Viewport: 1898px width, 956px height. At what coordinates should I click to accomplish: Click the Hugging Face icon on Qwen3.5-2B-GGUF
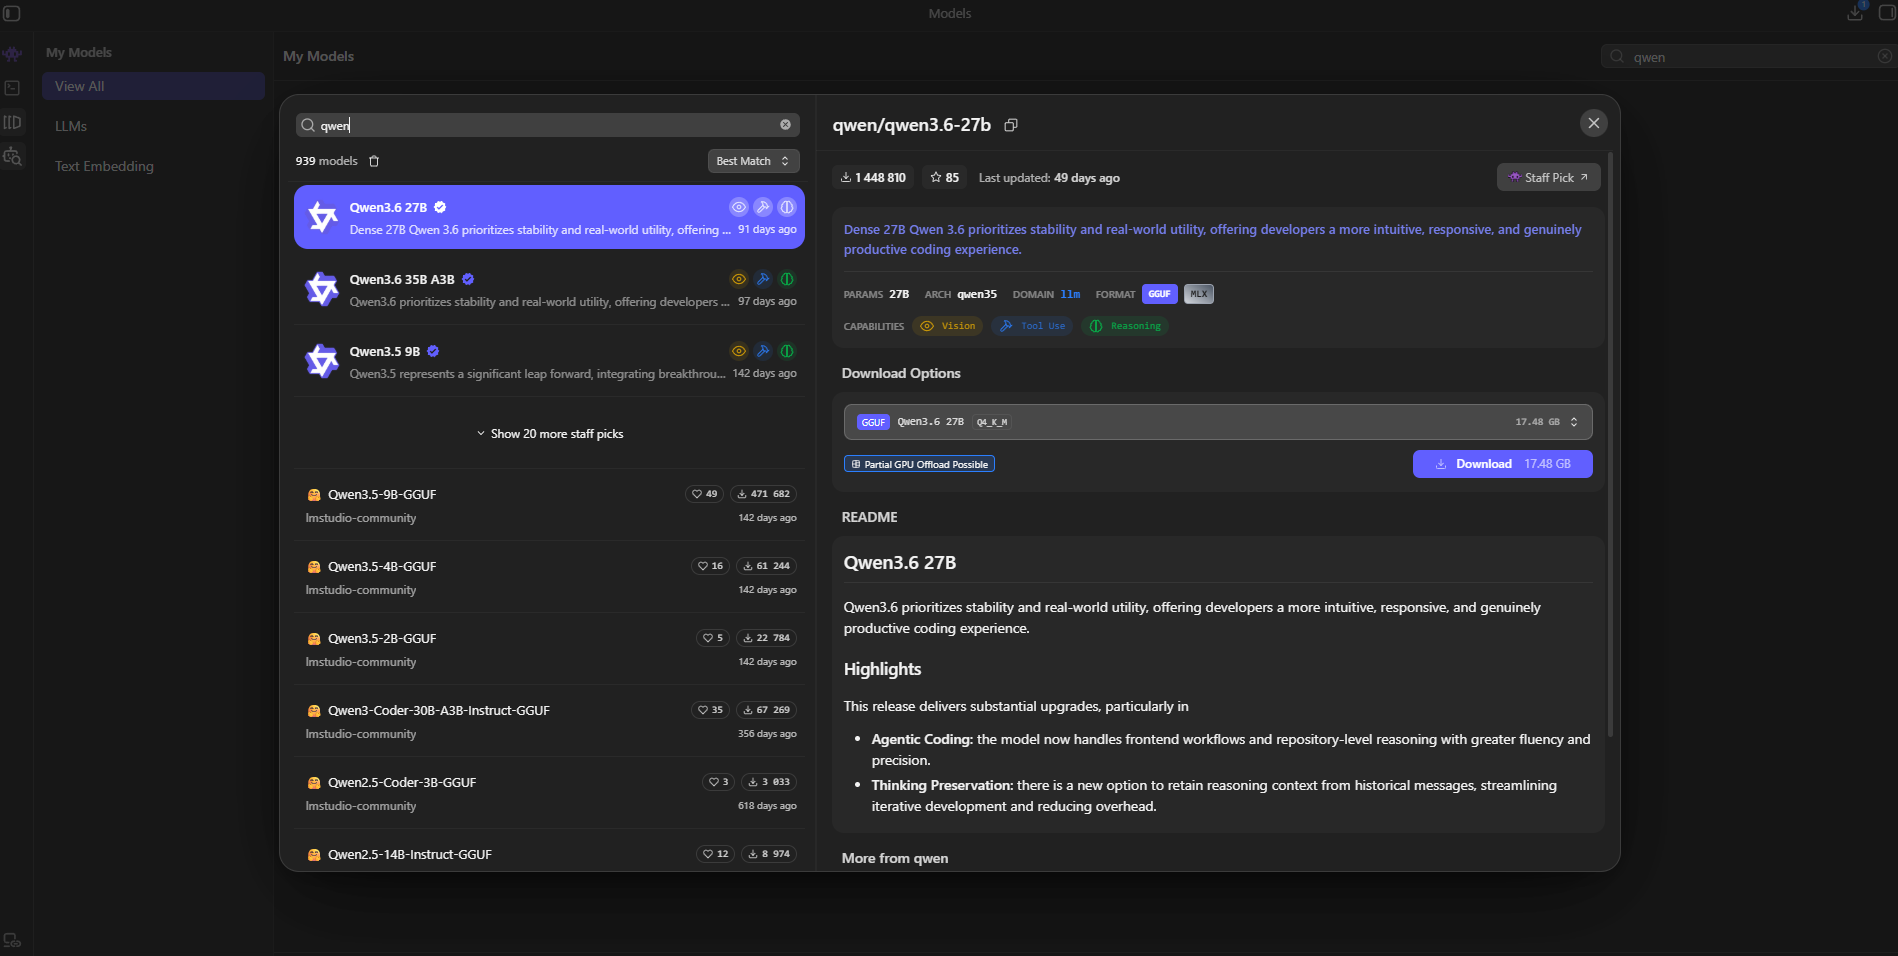[x=314, y=638]
